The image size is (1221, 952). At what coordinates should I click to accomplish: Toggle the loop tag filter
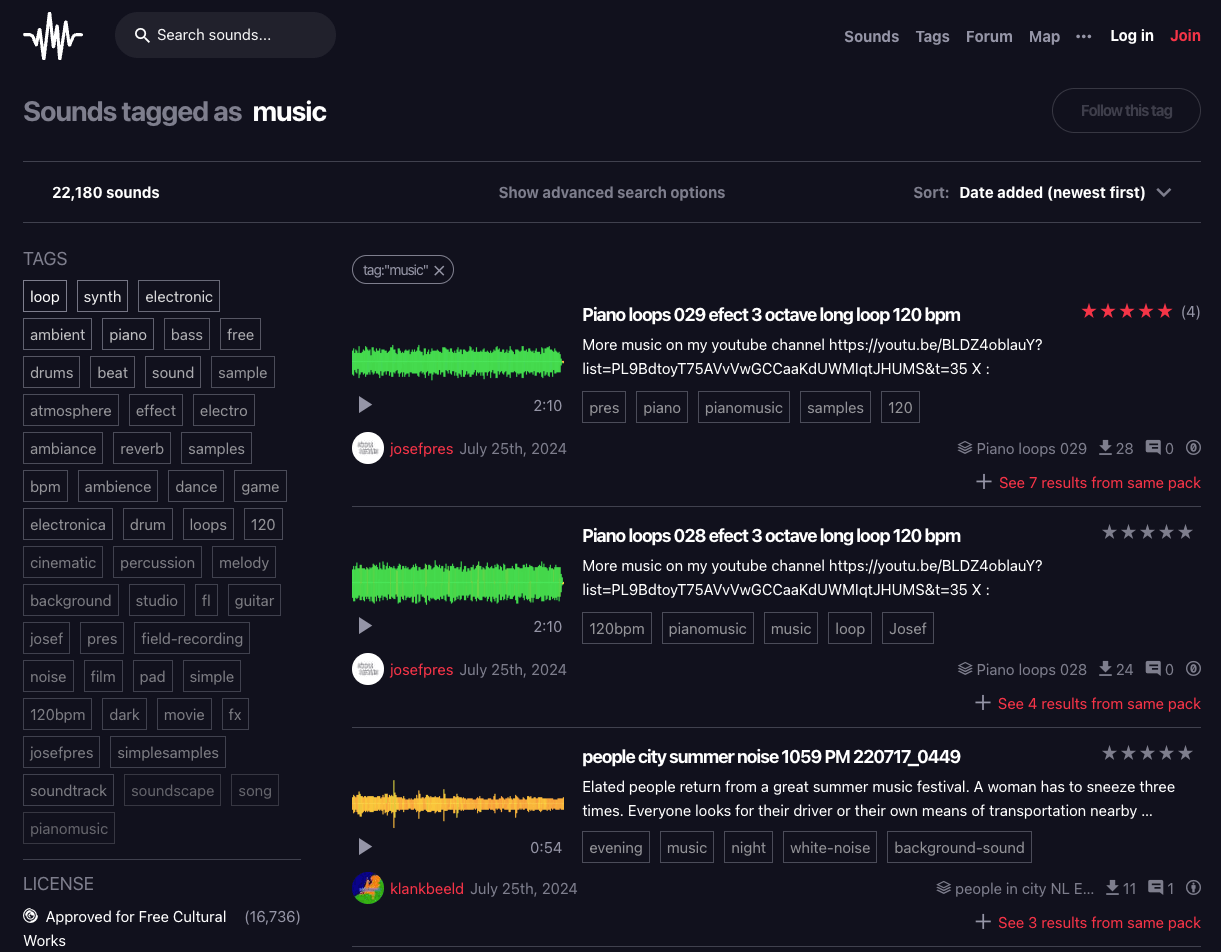(x=45, y=297)
